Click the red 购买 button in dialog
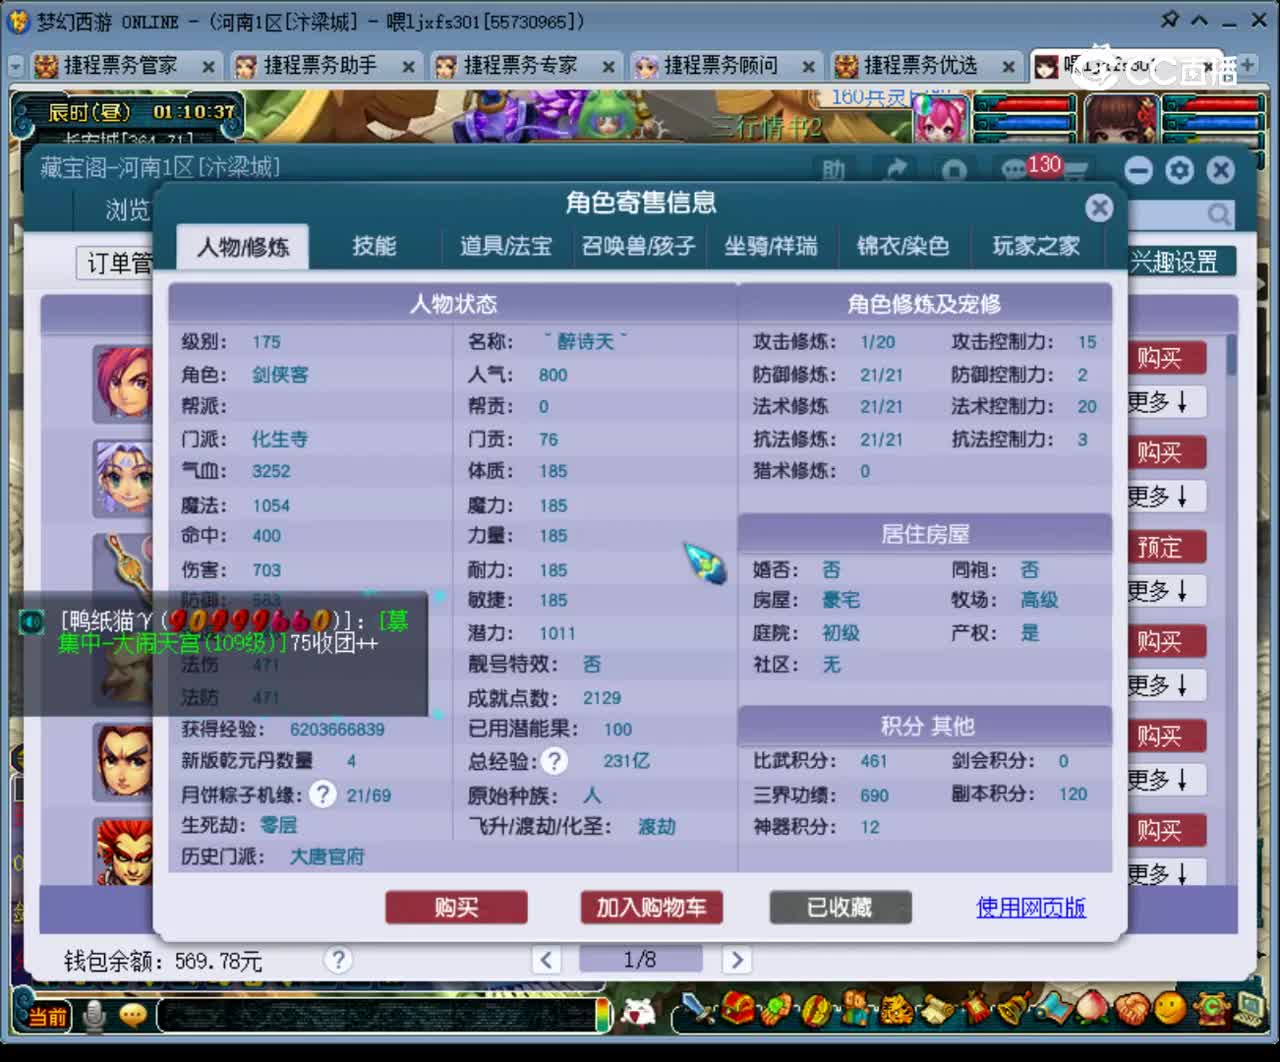The height and width of the screenshot is (1062, 1280). (x=456, y=907)
